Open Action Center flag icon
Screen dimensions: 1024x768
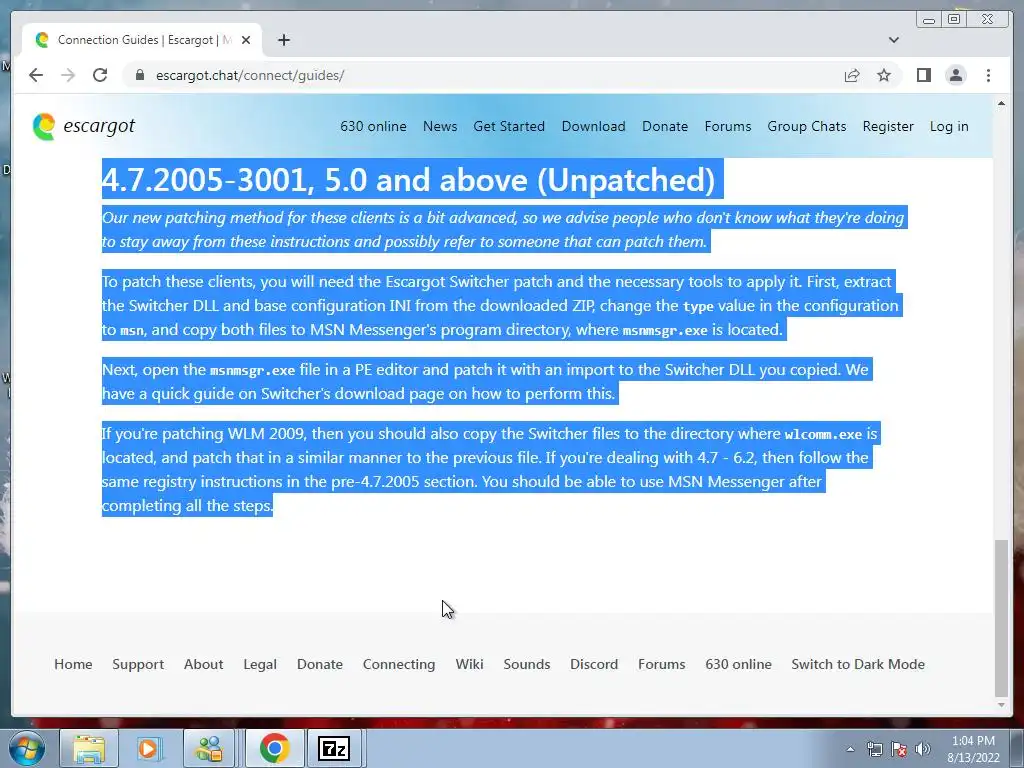coord(899,749)
